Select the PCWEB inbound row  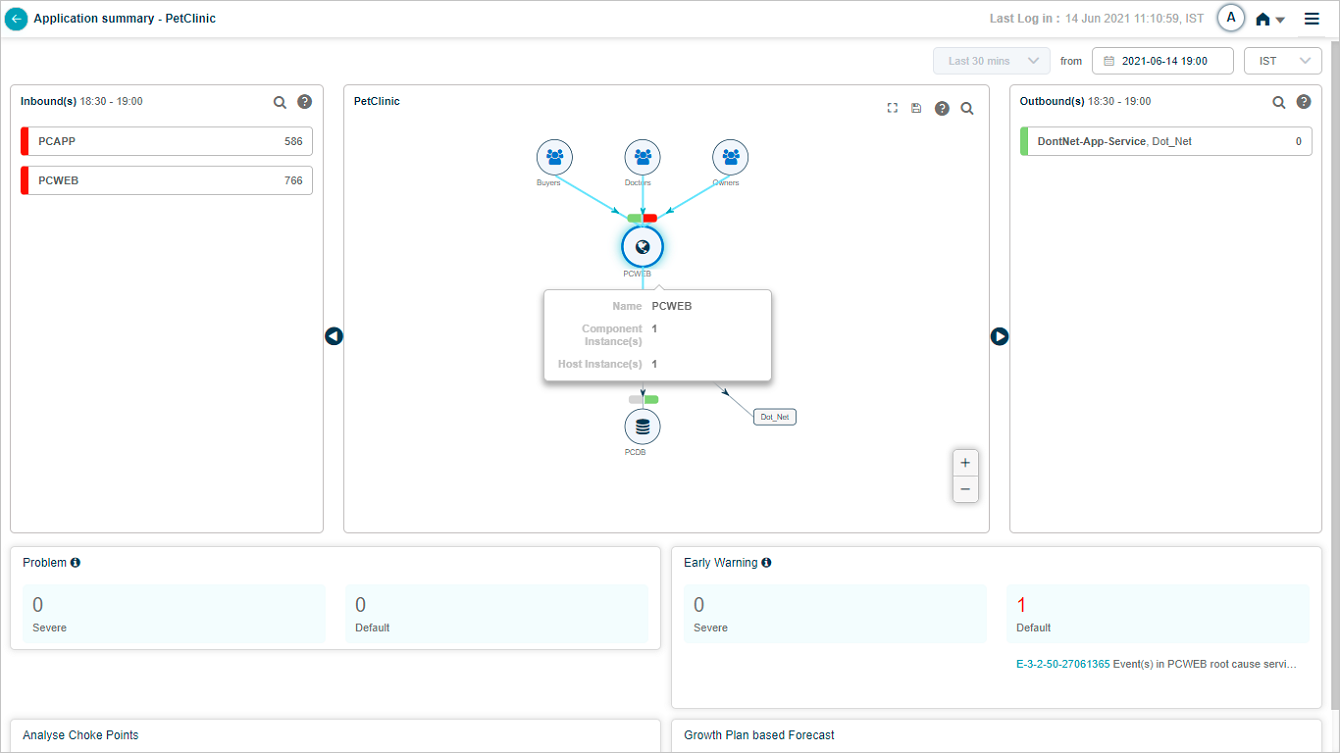coord(167,181)
